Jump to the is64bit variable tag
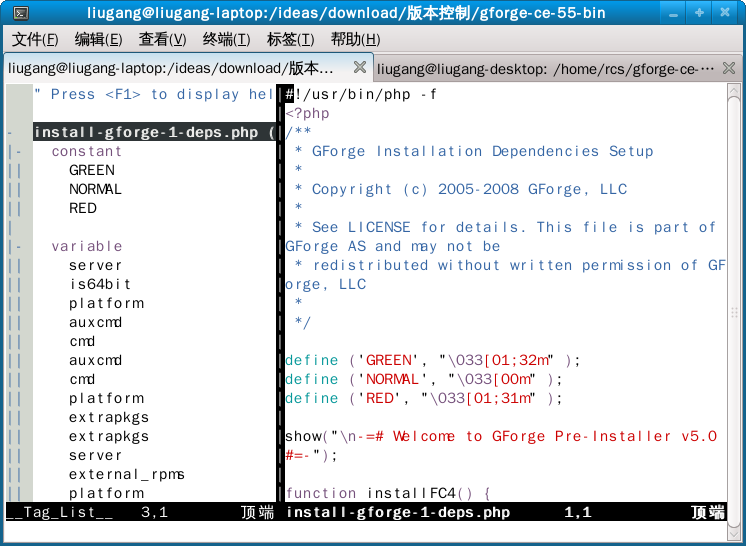The height and width of the screenshot is (546, 746). [x=100, y=284]
